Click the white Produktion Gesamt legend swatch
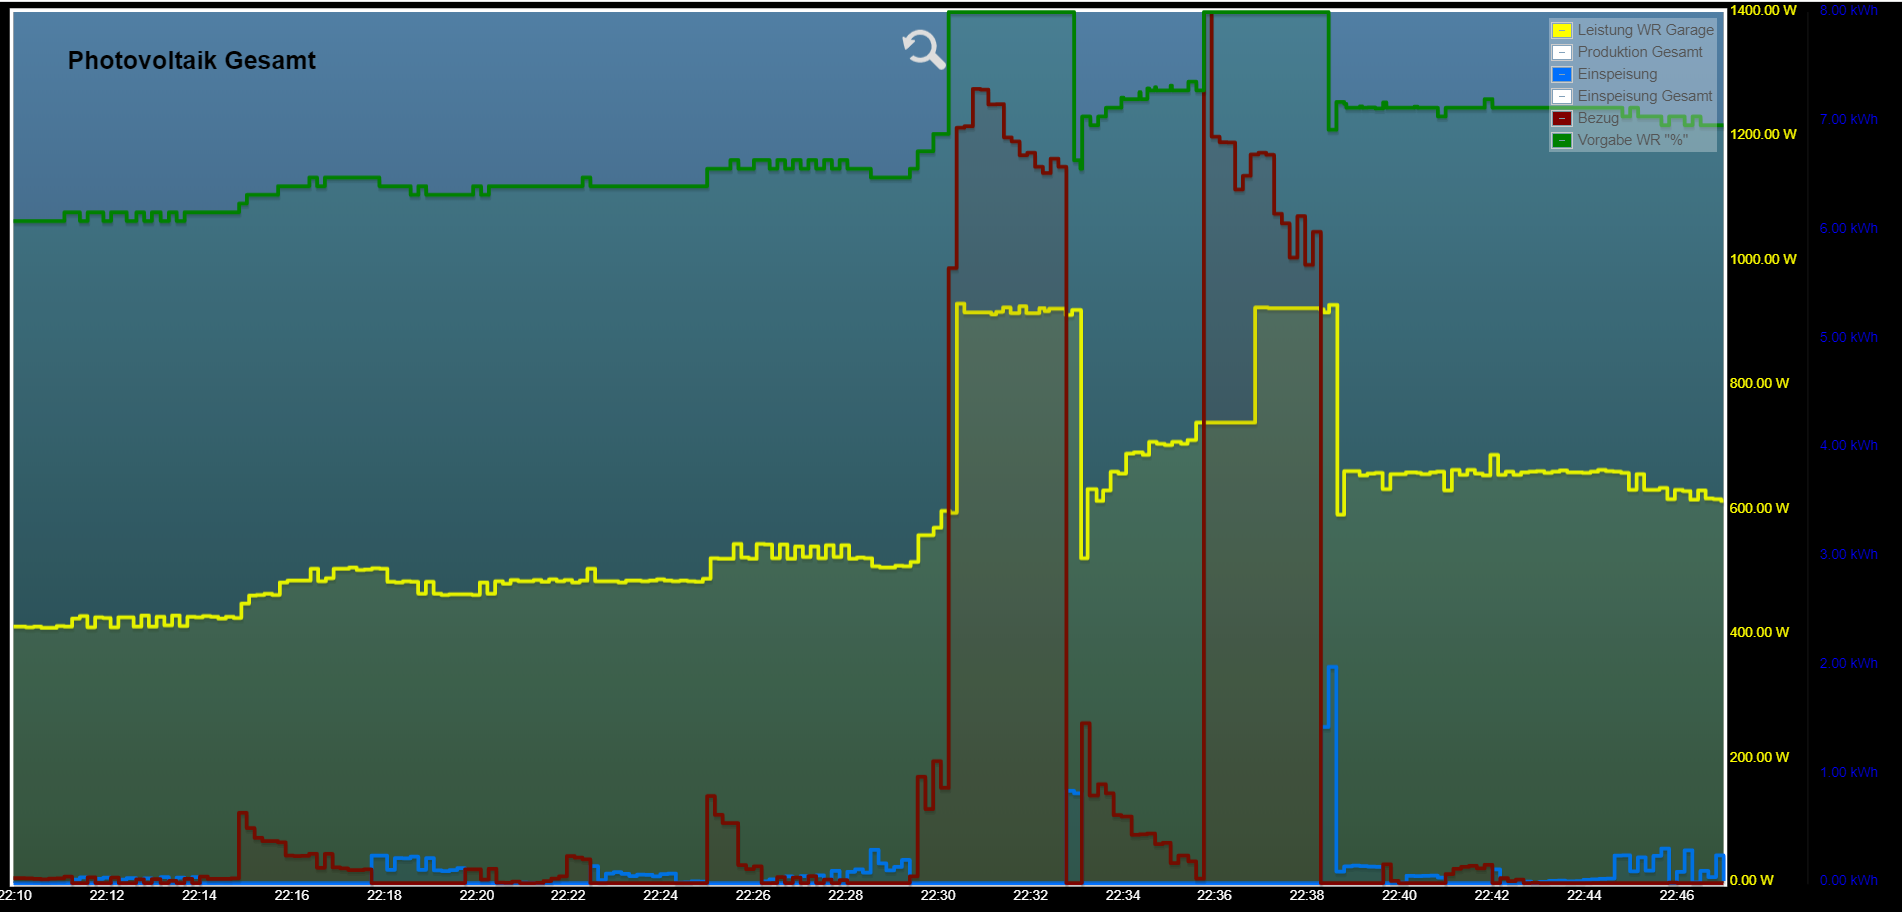This screenshot has height=912, width=1902. click(x=1562, y=52)
